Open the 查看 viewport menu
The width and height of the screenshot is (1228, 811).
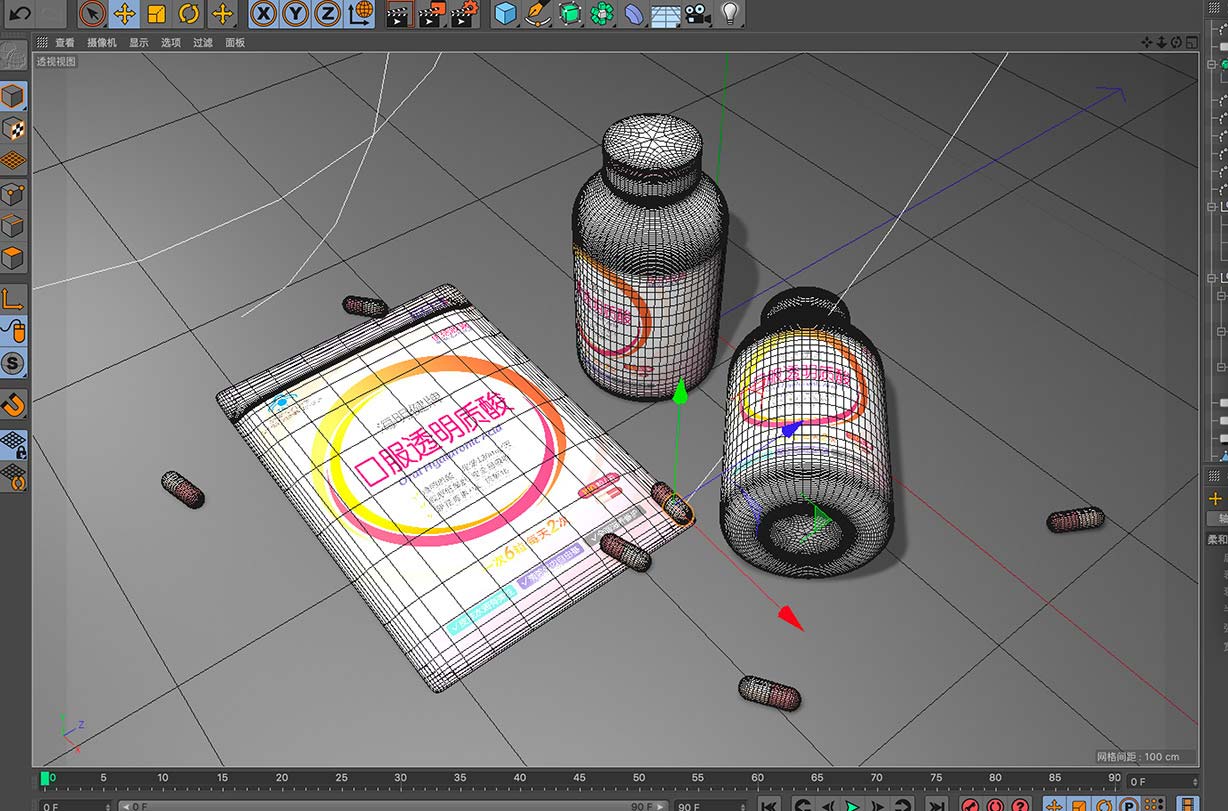coord(65,43)
